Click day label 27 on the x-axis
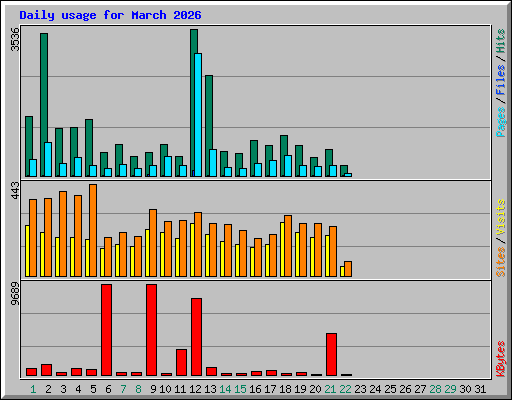 pyautogui.click(x=420, y=389)
